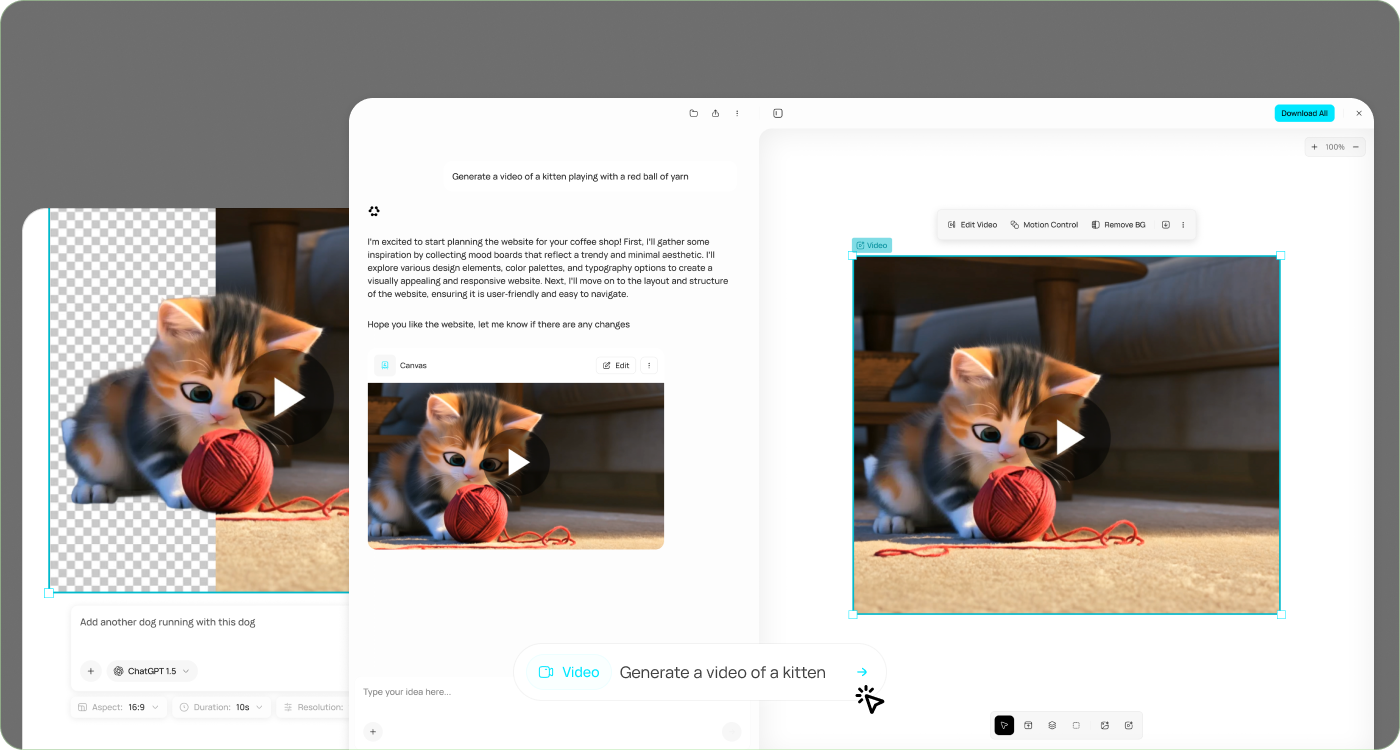Select the cursor selection tool

(x=1004, y=725)
